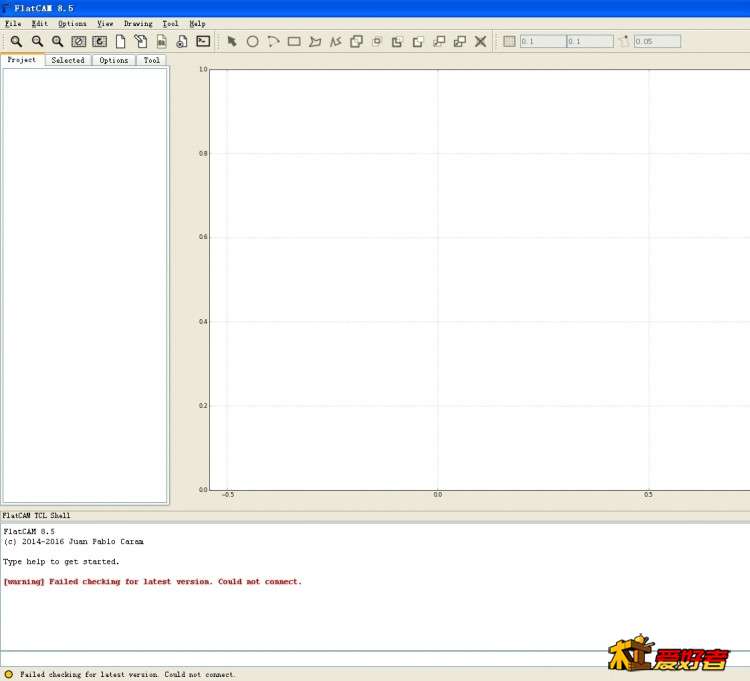Click the Clear Plot toolbar icon
This screenshot has height=681, width=750.
tap(78, 42)
